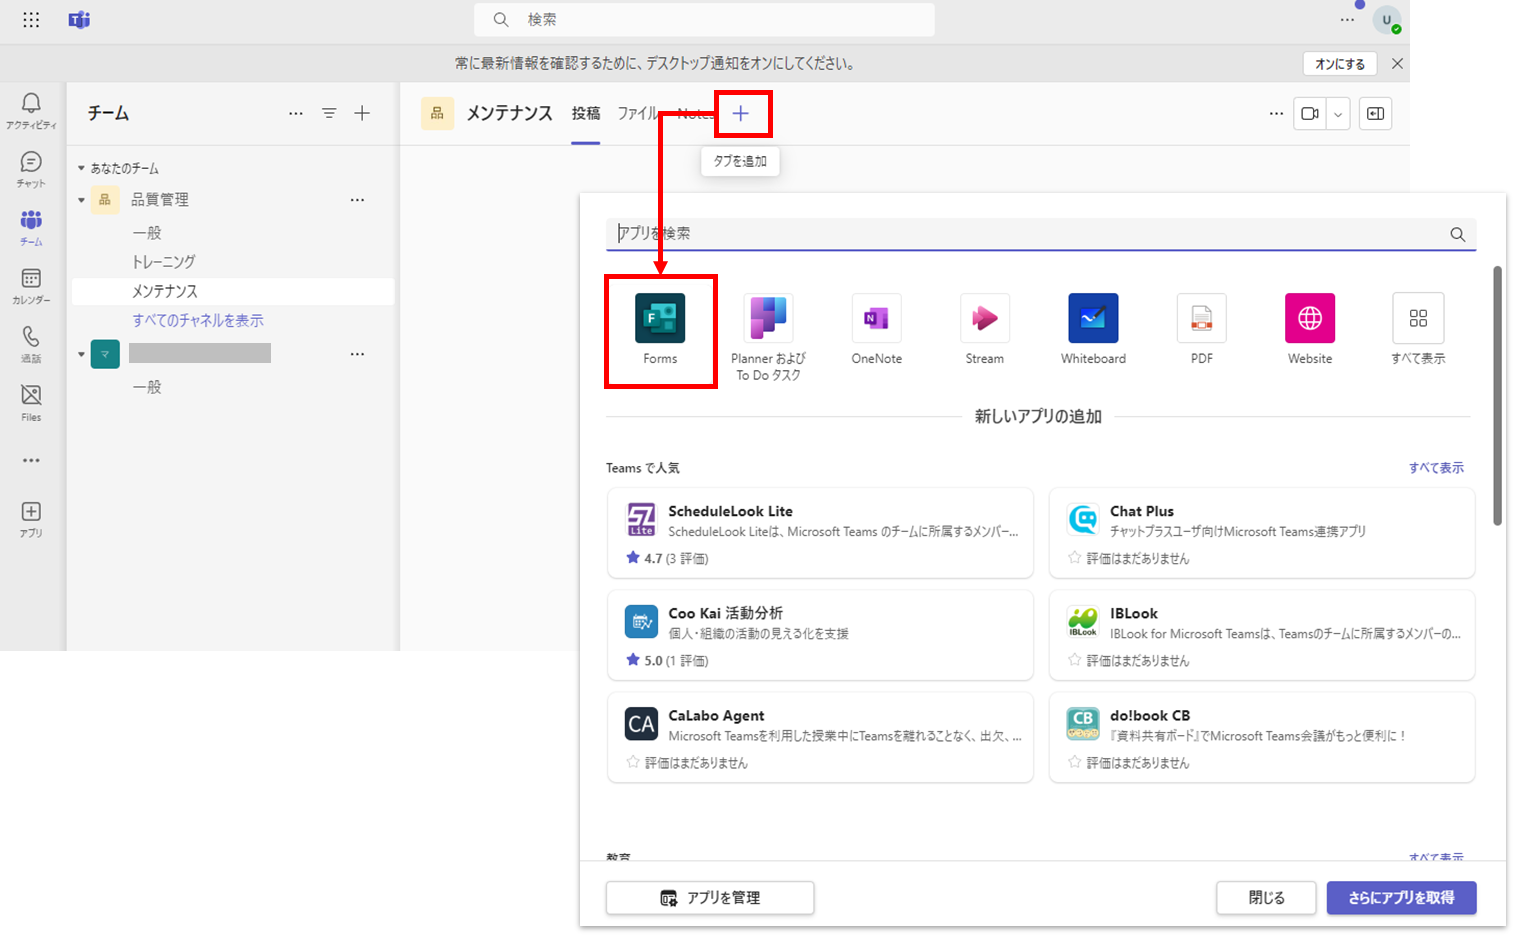Dismiss the desktop notification banner

[1397, 64]
